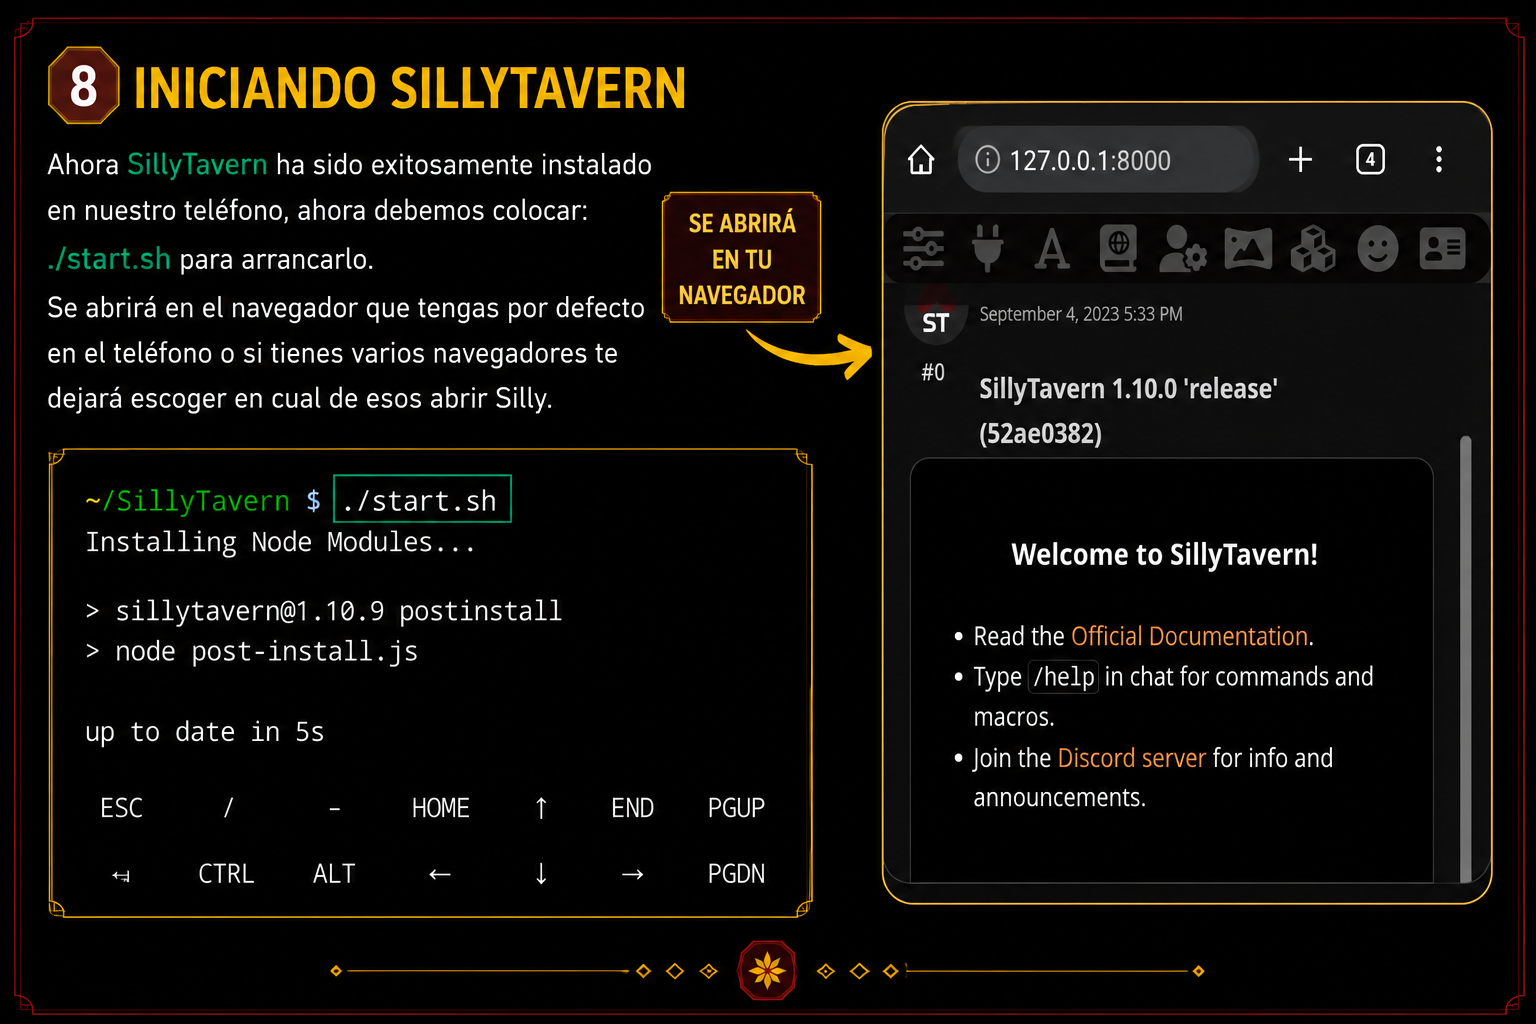Click the green SillyTavern word in the paragraph
This screenshot has width=1536, height=1024.
pos(197,164)
